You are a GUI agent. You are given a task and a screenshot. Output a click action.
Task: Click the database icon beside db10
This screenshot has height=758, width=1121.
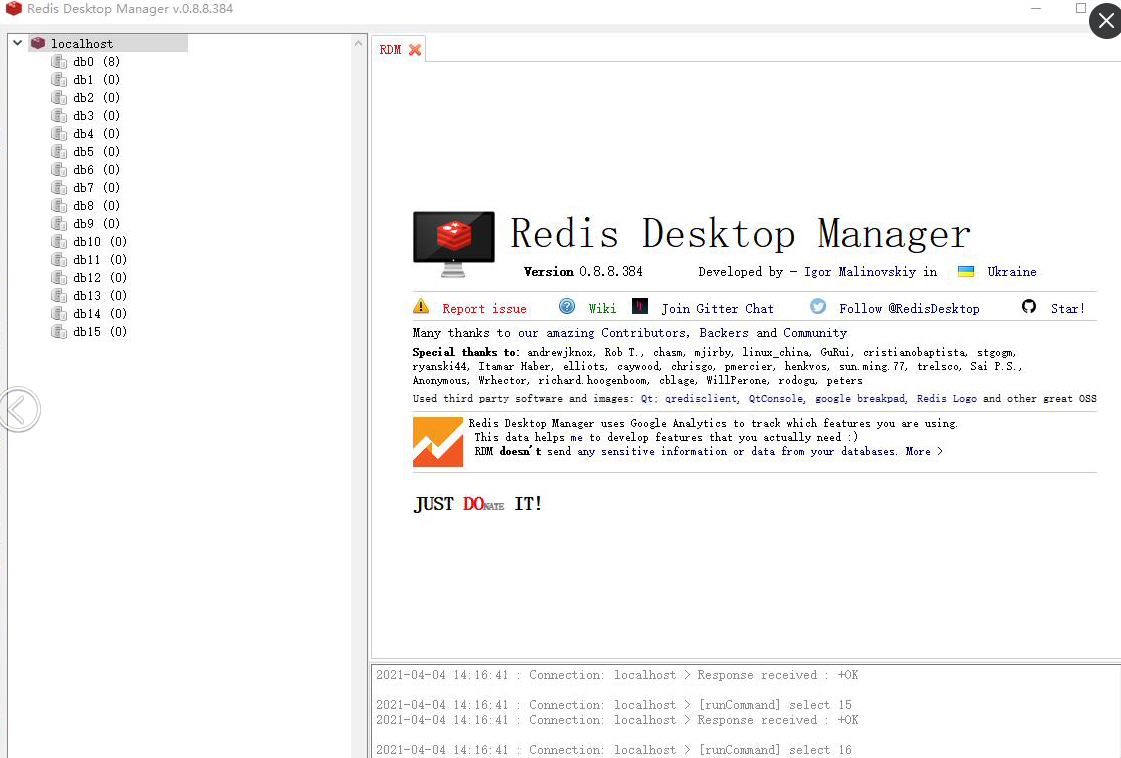pyautogui.click(x=59, y=242)
